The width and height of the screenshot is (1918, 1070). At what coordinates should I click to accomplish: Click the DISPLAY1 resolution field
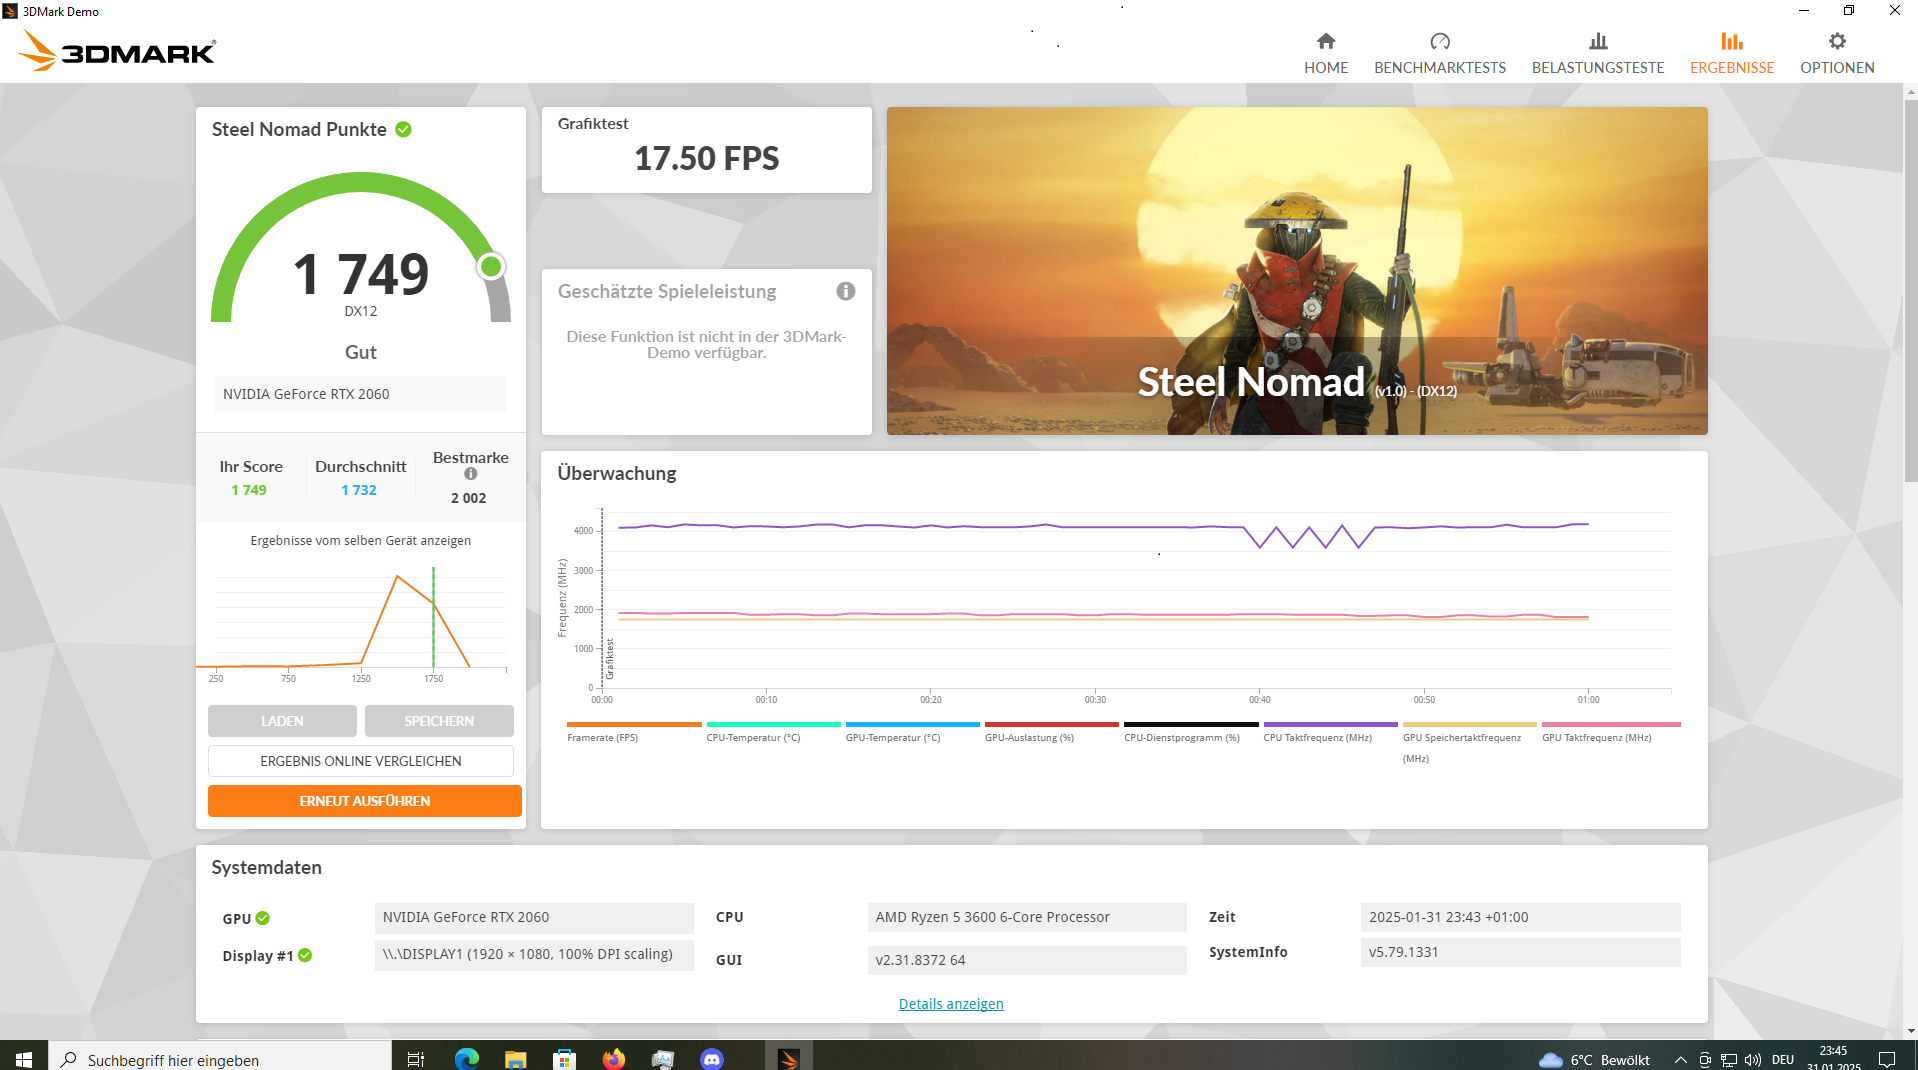click(x=534, y=954)
